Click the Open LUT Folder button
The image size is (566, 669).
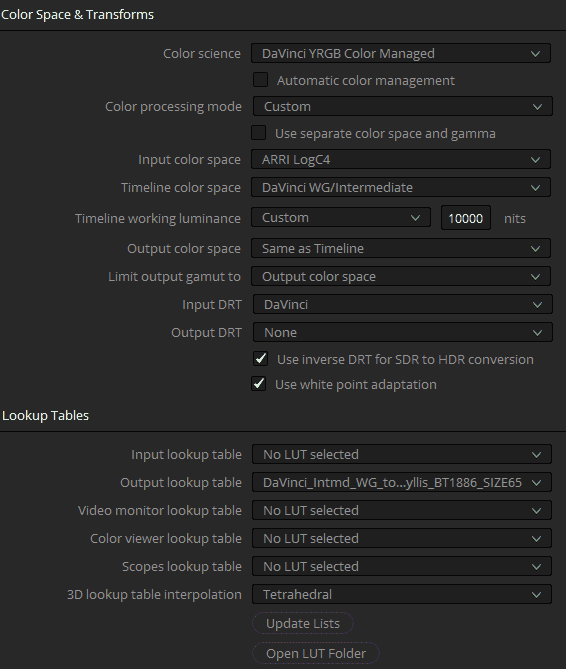click(x=316, y=653)
